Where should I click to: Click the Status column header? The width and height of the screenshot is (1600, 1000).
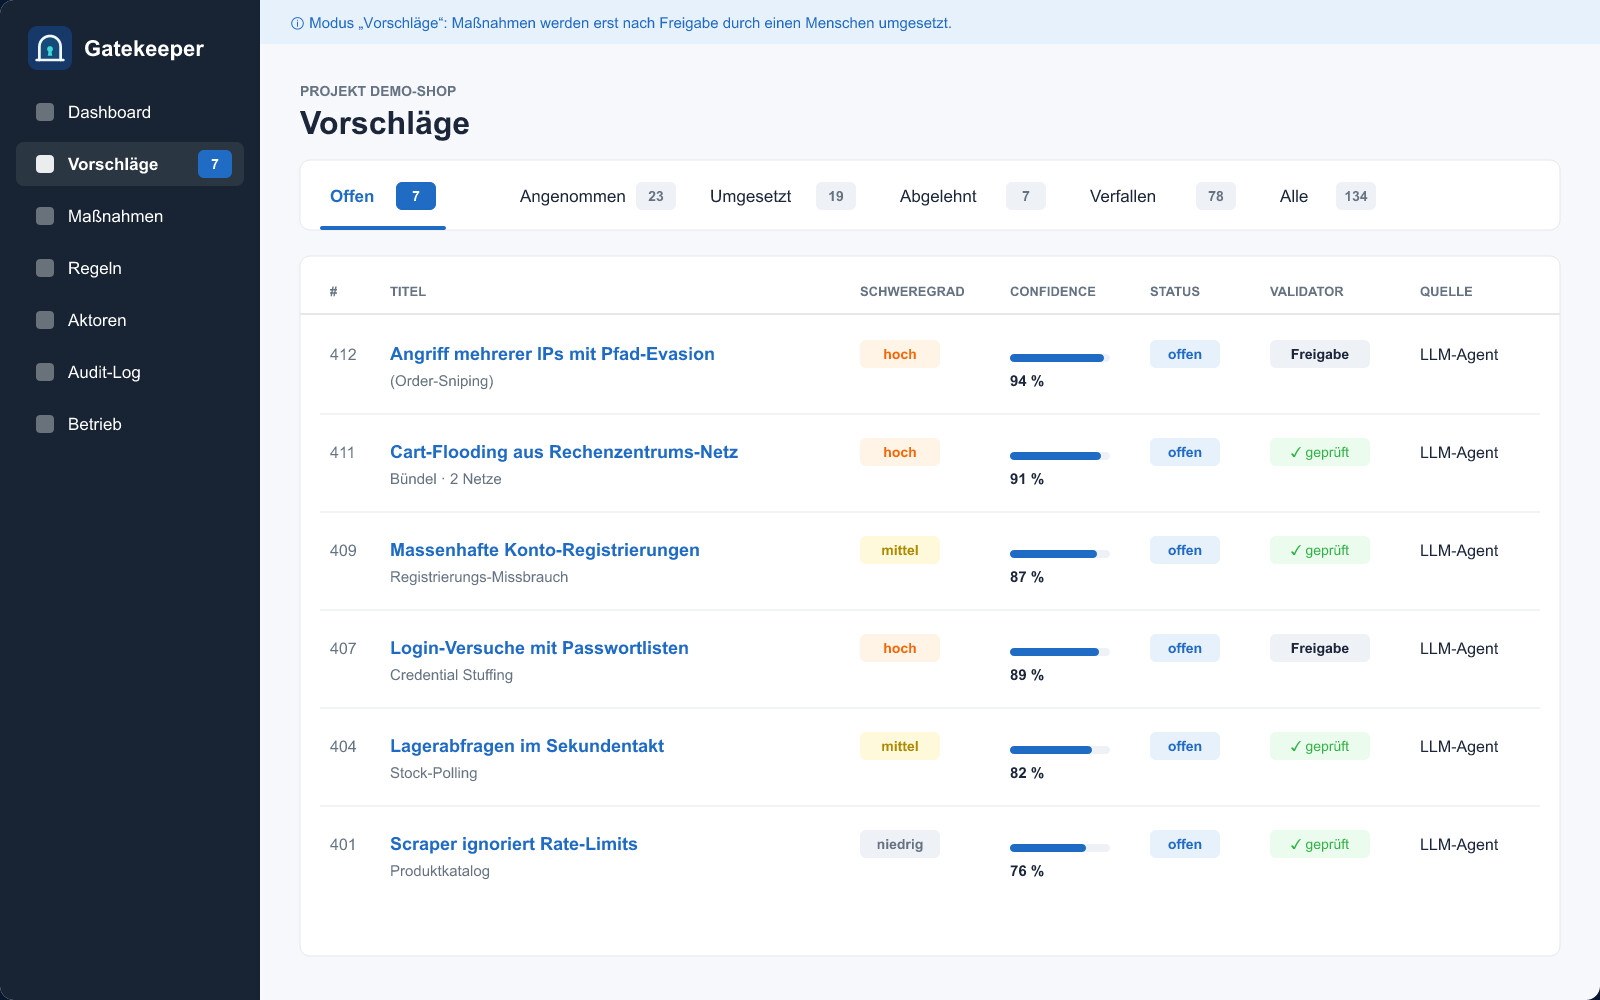[1175, 292]
